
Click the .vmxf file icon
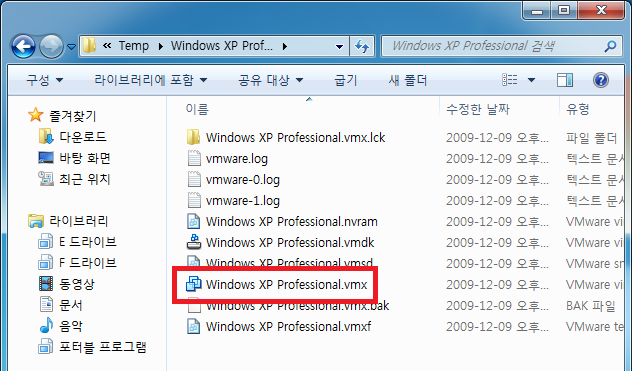(194, 326)
